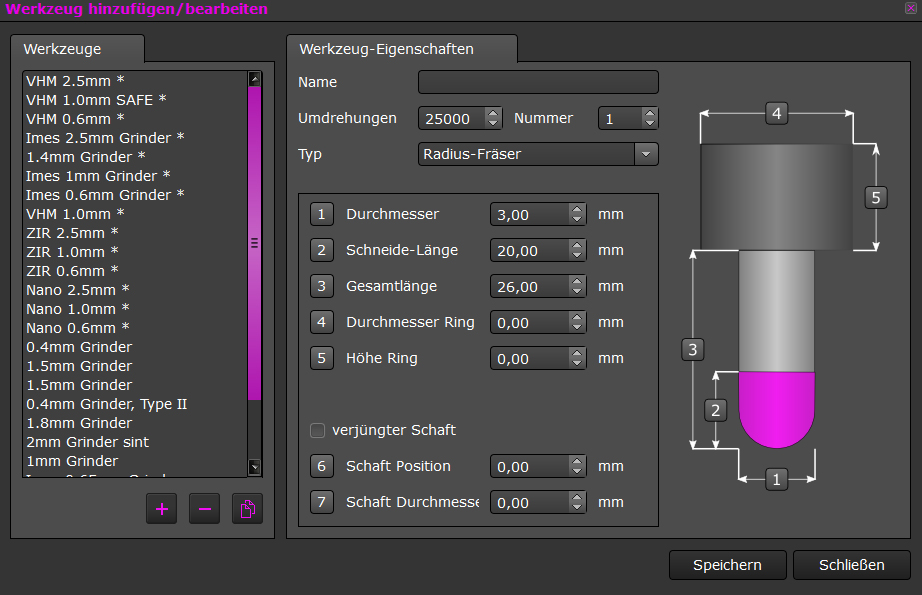Click the Umdrehungen value field

[452, 118]
